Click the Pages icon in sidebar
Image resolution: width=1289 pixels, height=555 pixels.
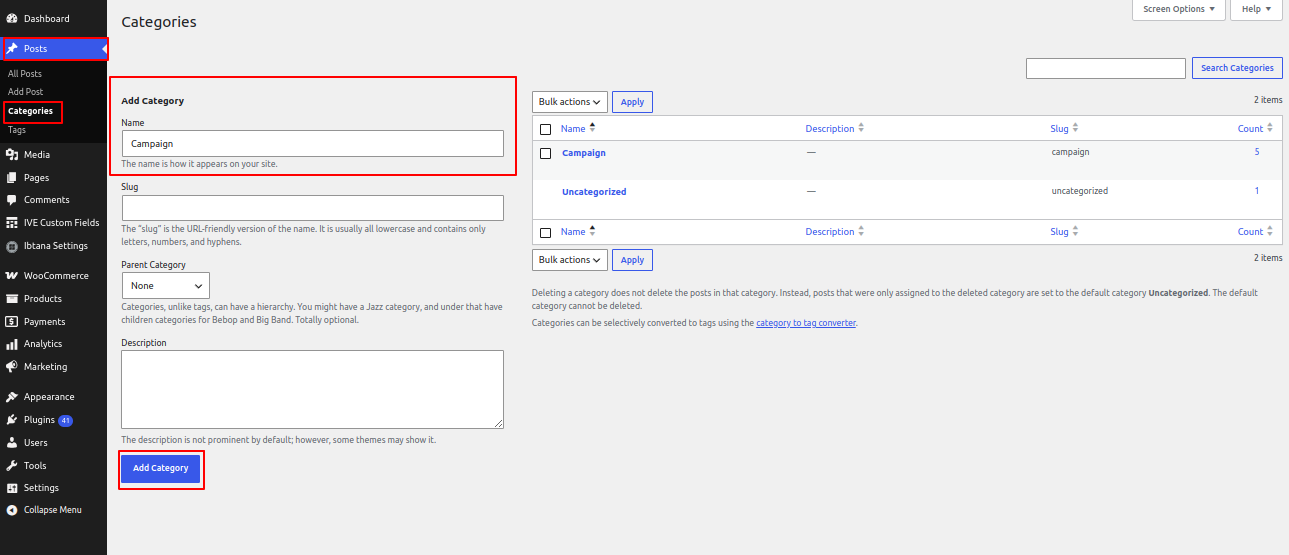tap(12, 177)
